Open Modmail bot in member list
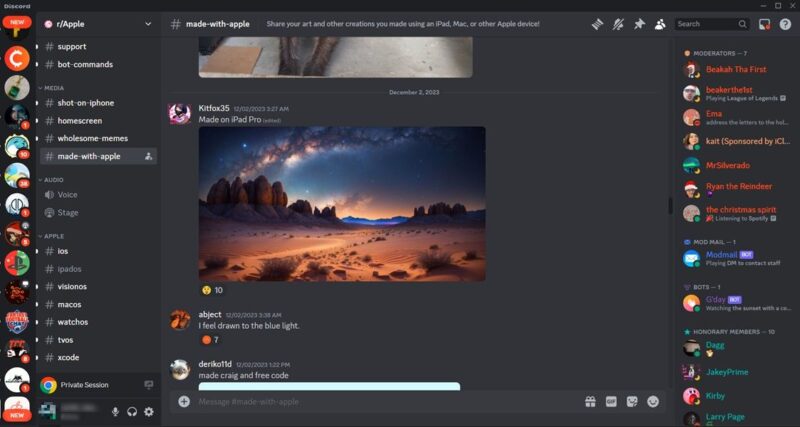The width and height of the screenshot is (800, 427). (737, 258)
